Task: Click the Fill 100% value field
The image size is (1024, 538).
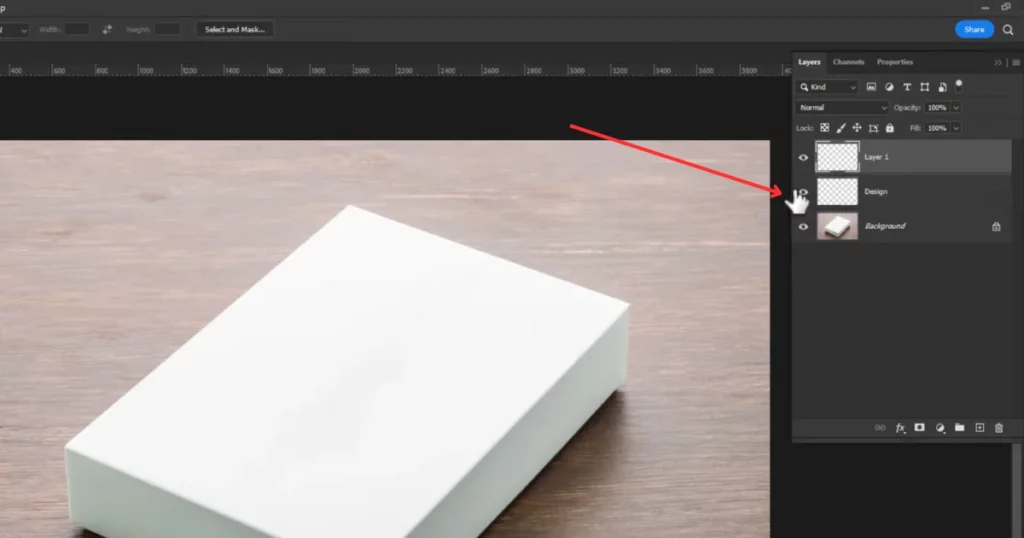Action: 937,128
